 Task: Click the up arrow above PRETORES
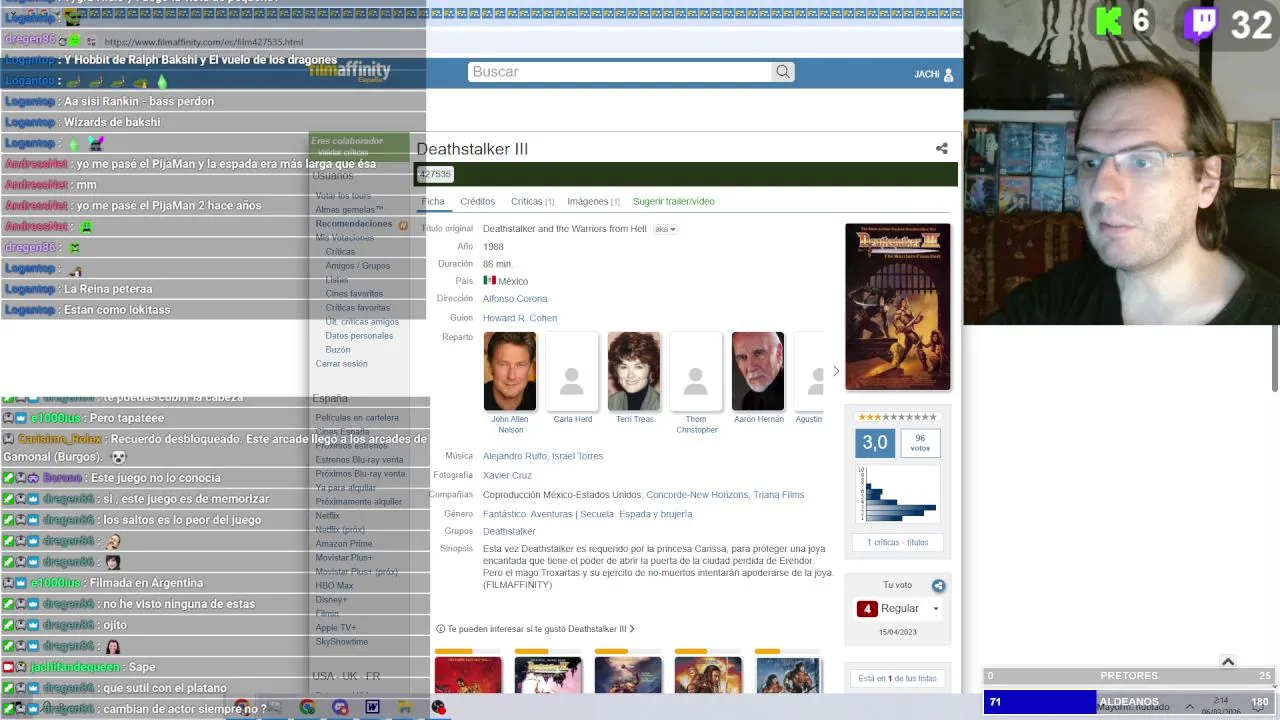click(x=1228, y=662)
